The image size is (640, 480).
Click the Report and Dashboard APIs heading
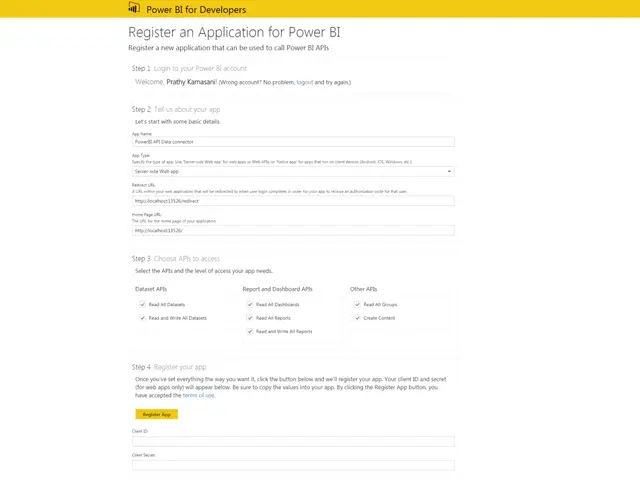click(278, 289)
